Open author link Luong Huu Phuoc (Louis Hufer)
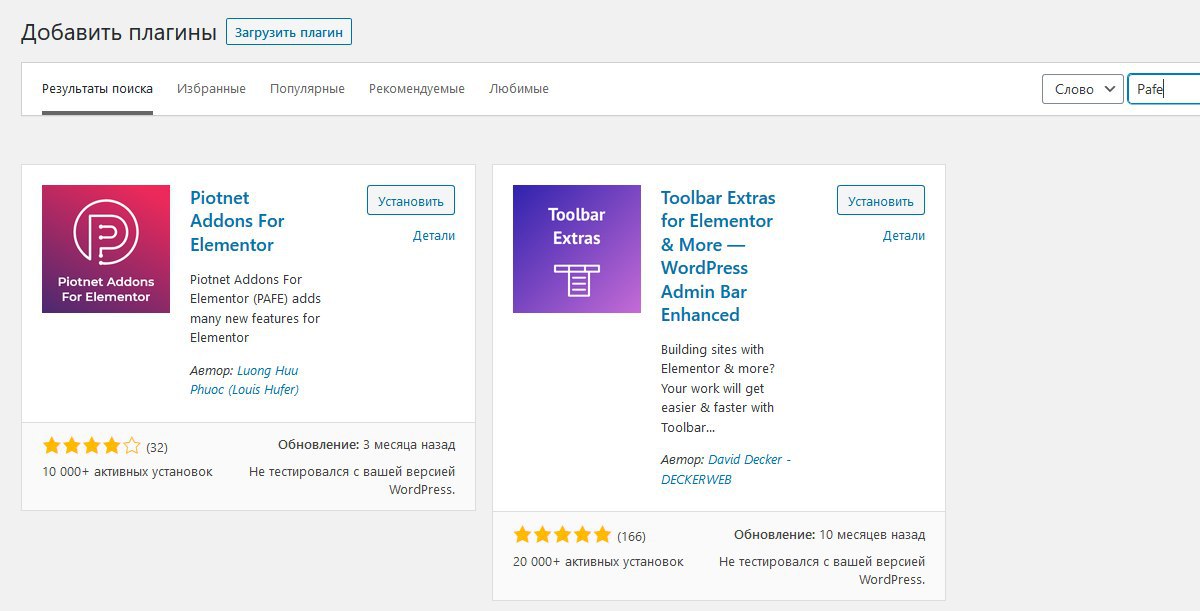This screenshot has height=611, width=1200. tap(245, 380)
